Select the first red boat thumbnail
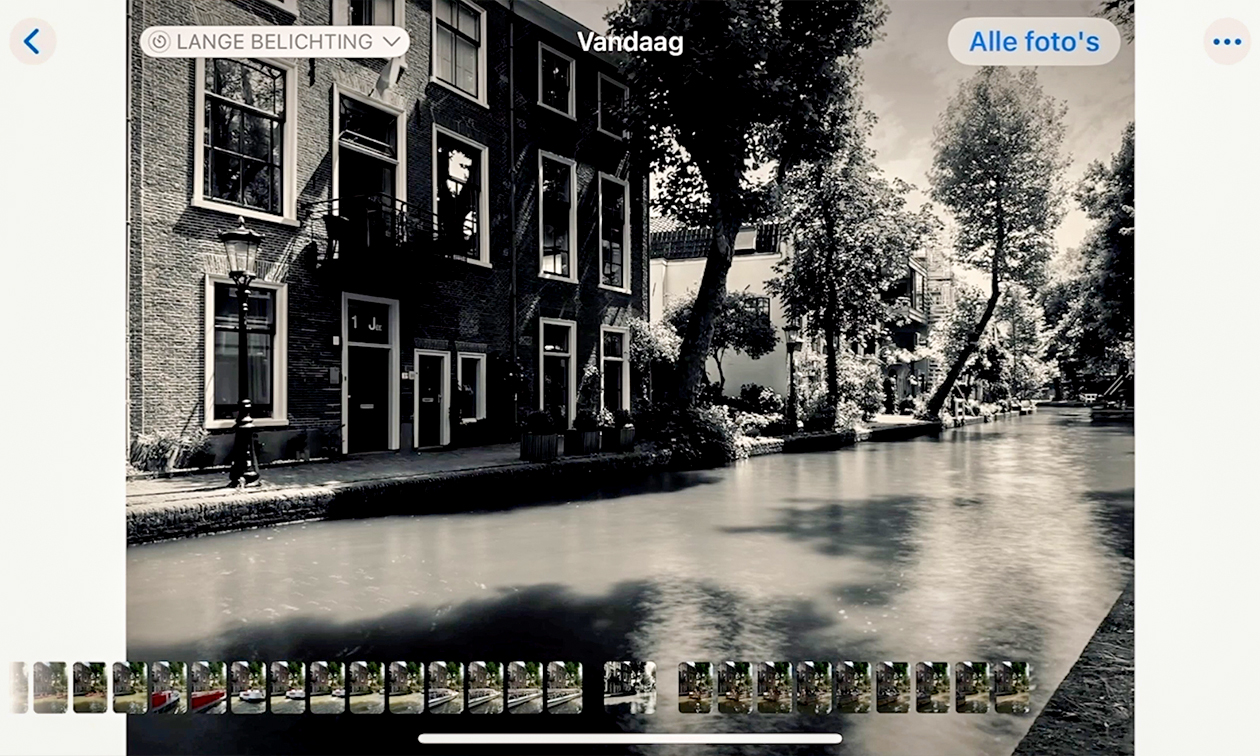1260x756 pixels. [168, 687]
